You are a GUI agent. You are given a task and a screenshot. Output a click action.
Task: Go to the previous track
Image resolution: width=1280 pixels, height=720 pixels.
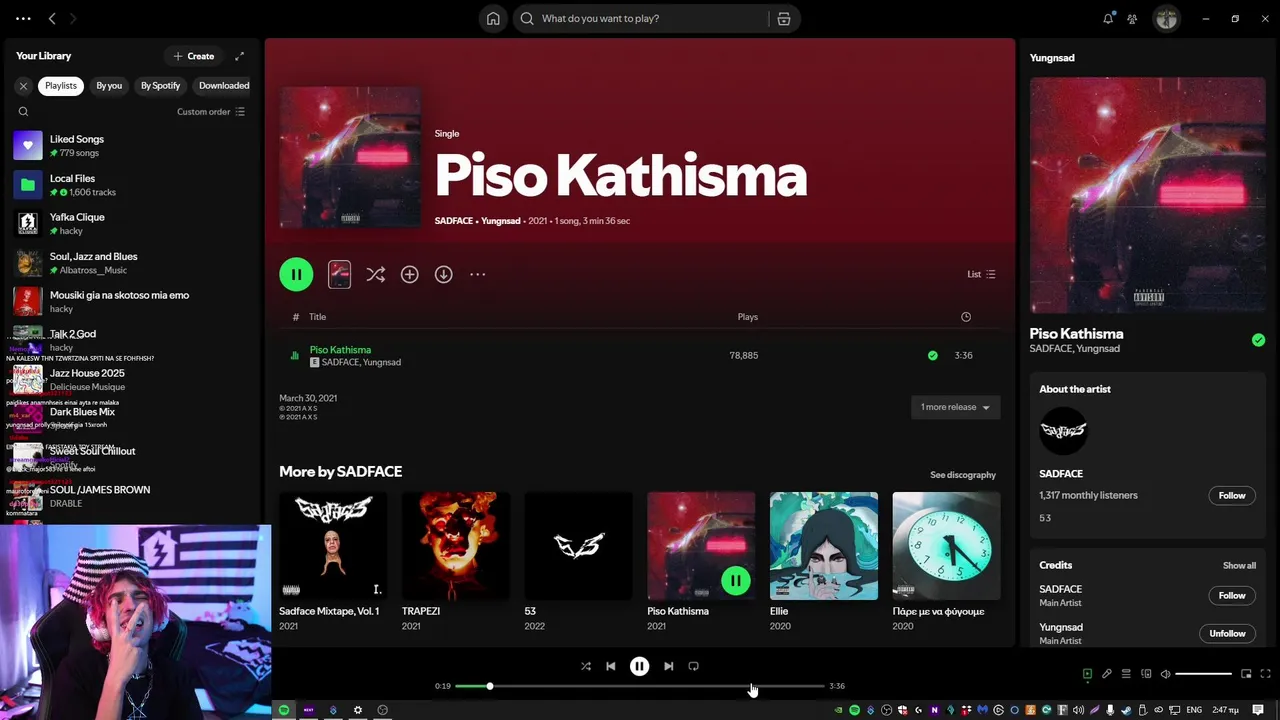pos(610,666)
